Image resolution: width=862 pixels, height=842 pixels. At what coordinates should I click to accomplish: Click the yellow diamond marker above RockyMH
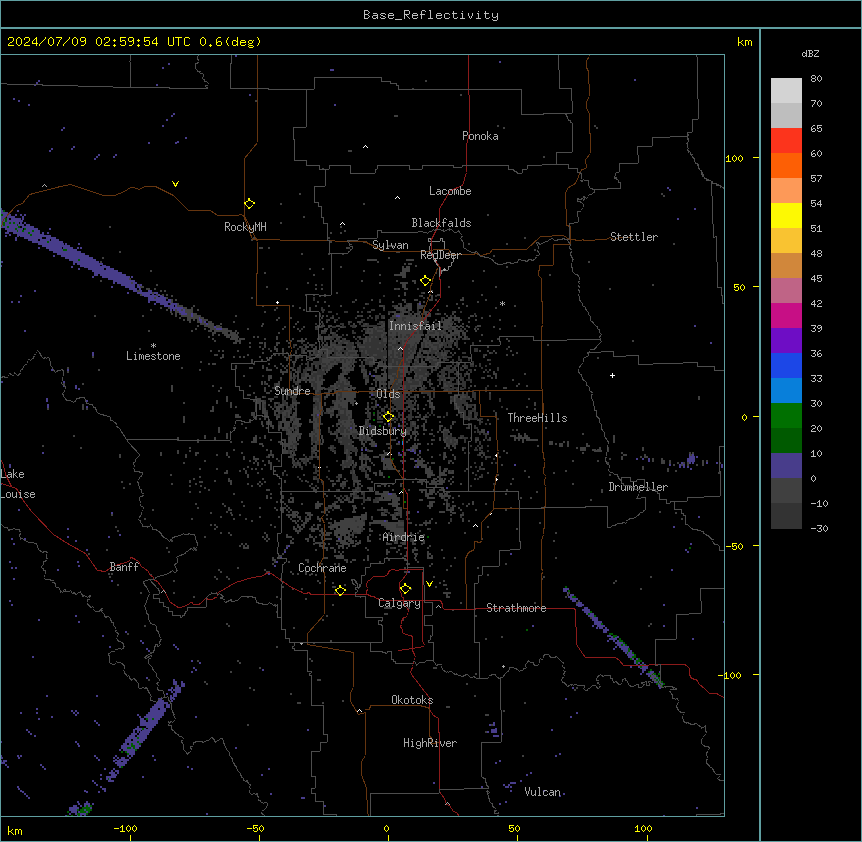click(x=250, y=204)
